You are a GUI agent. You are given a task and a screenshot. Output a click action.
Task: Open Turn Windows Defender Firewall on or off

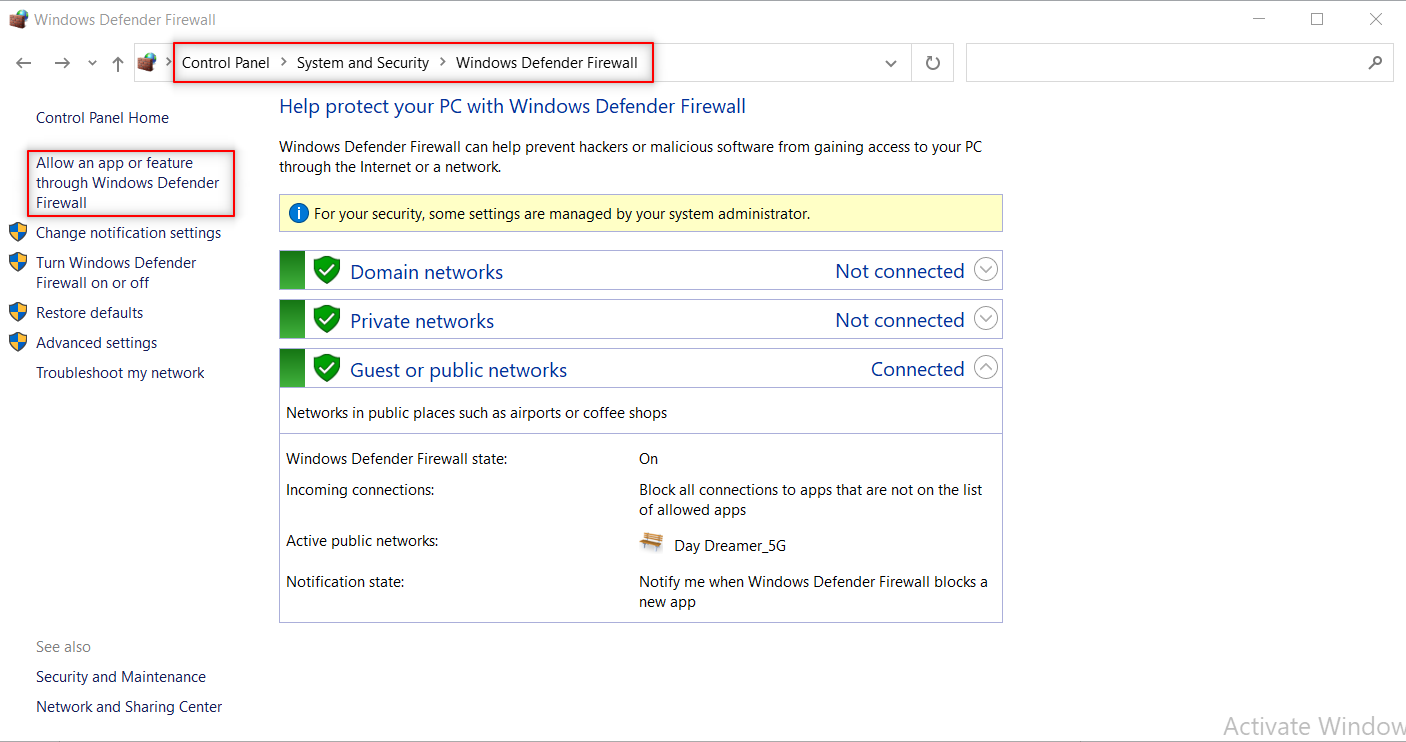point(116,272)
